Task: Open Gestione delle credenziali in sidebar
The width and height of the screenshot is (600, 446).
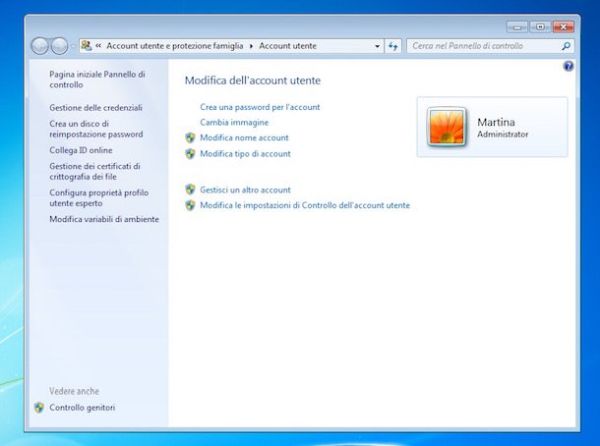Action: (96, 107)
